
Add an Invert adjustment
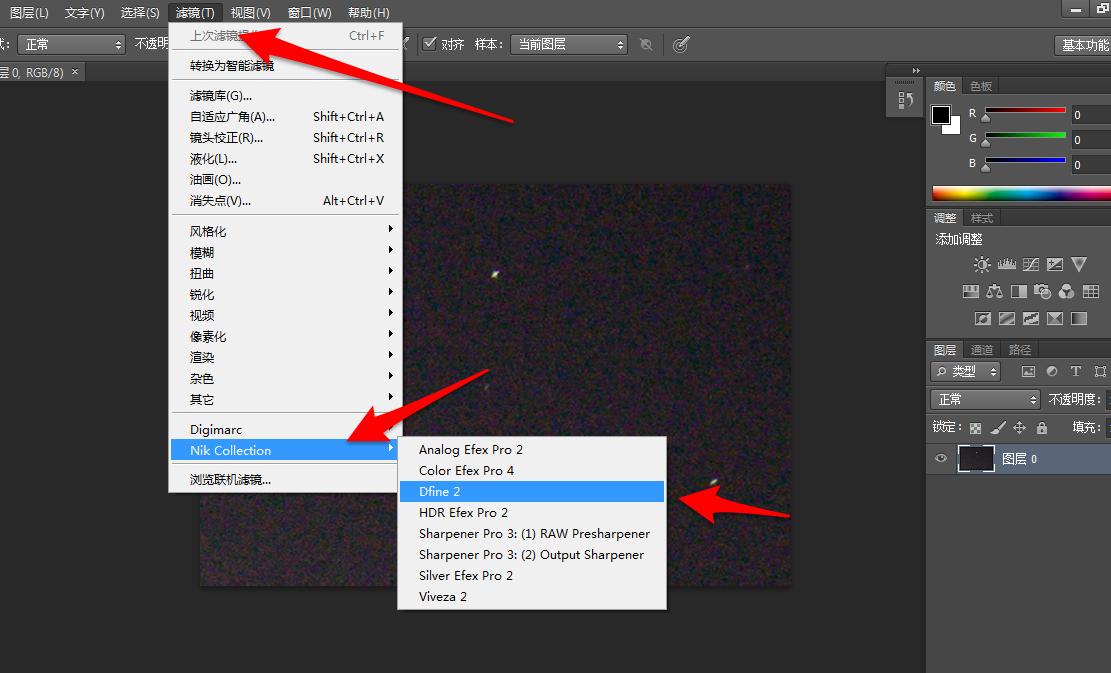click(983, 318)
